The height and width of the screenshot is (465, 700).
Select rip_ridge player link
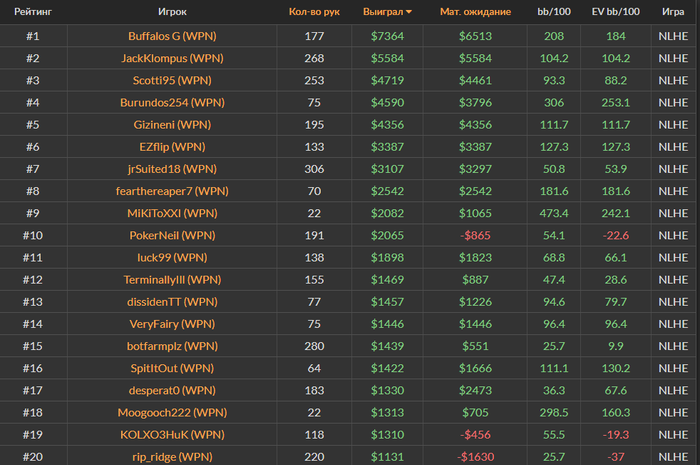click(x=172, y=456)
